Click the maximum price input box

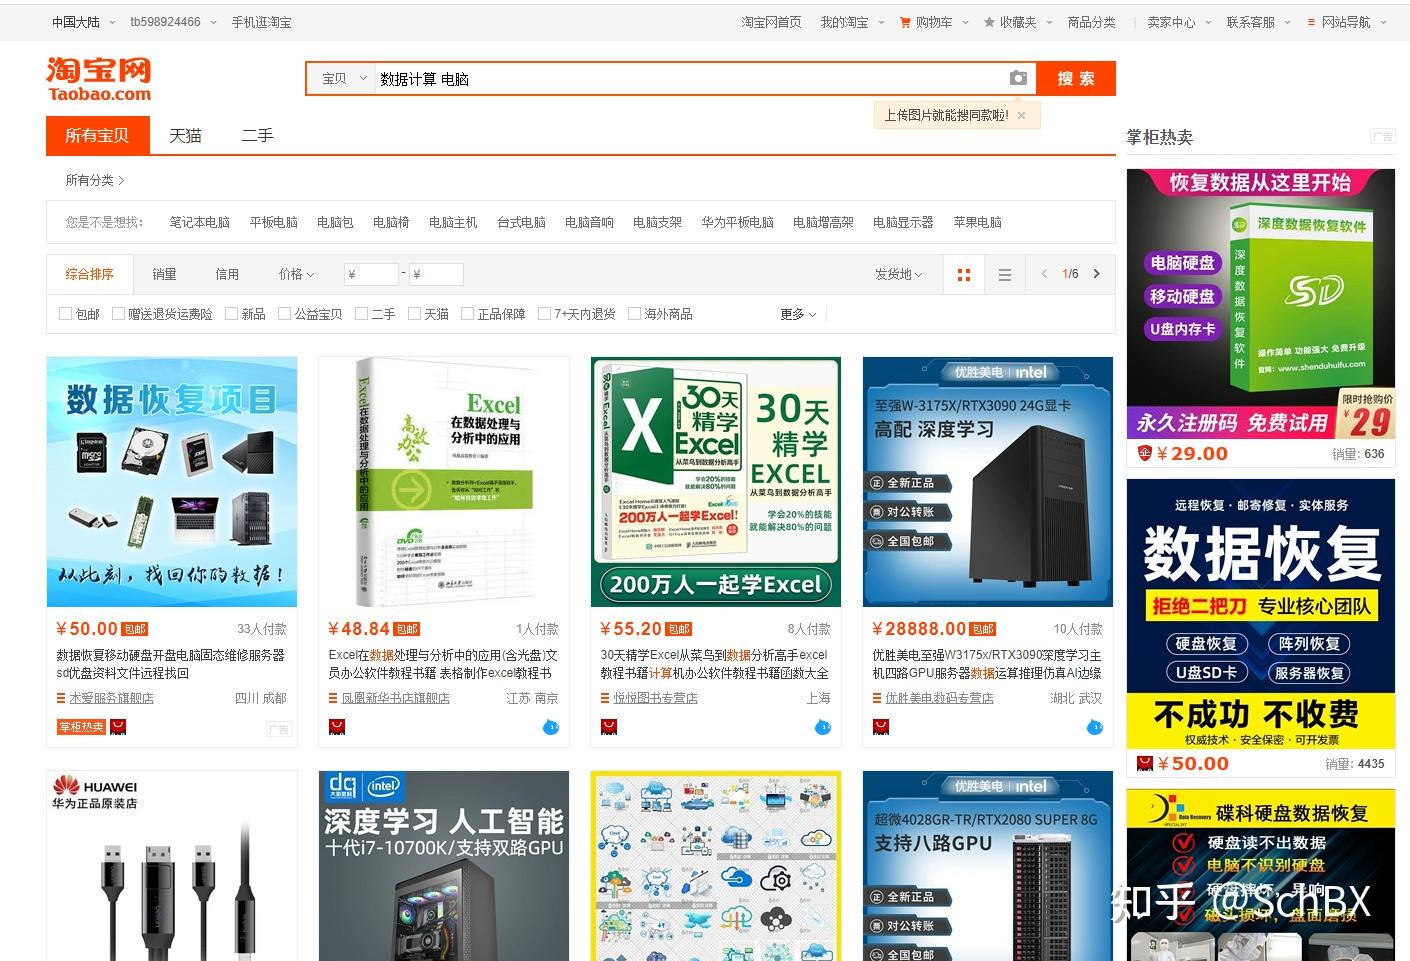(x=436, y=274)
